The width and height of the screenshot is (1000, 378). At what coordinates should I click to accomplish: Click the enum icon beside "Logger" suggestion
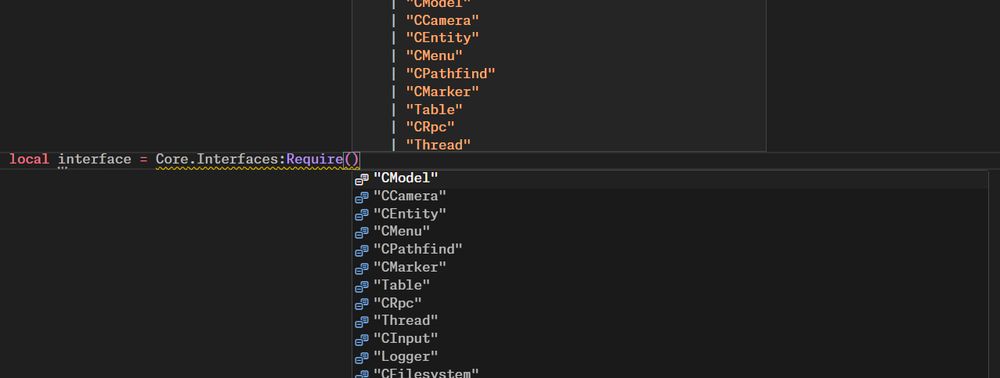point(362,357)
